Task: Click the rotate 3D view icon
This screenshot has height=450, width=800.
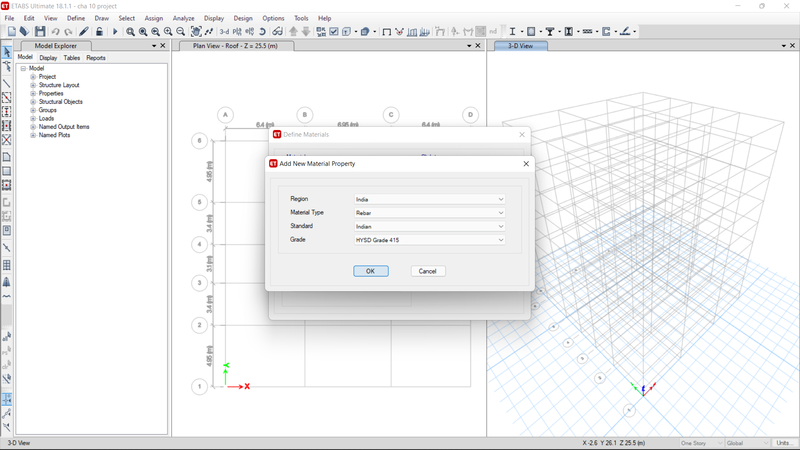Action: click(262, 32)
